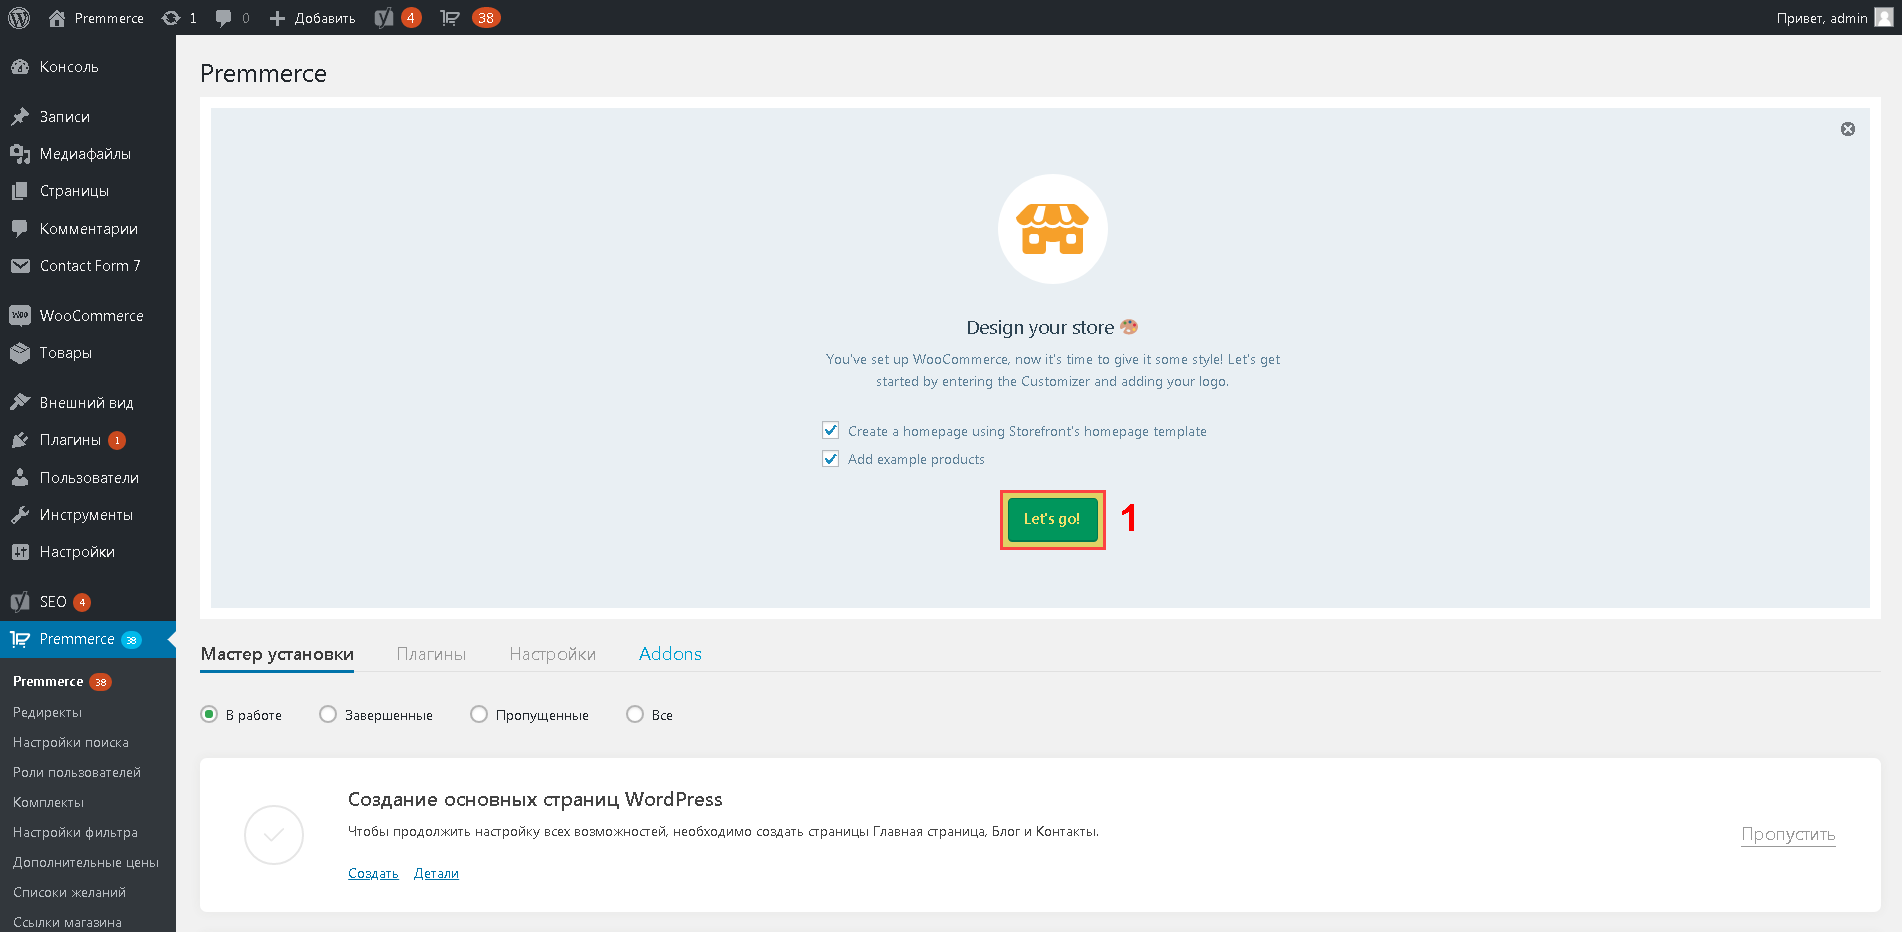The width and height of the screenshot is (1902, 932).
Task: Open Premmerce cart sidebar icon
Action: tap(20, 639)
